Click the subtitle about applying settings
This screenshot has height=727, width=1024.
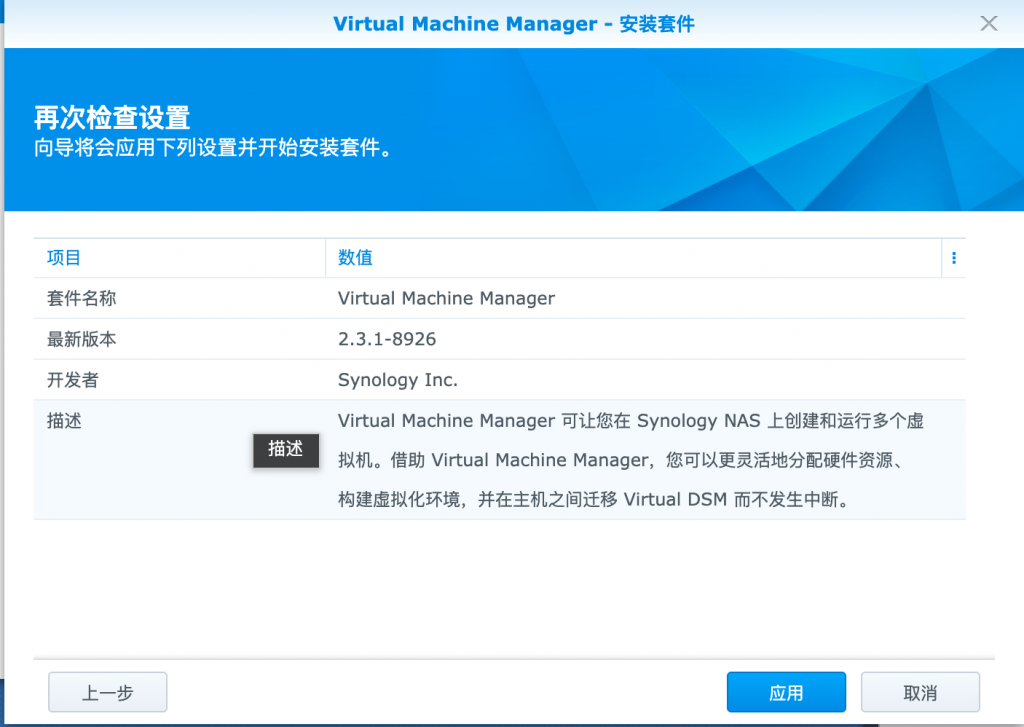click(x=213, y=148)
